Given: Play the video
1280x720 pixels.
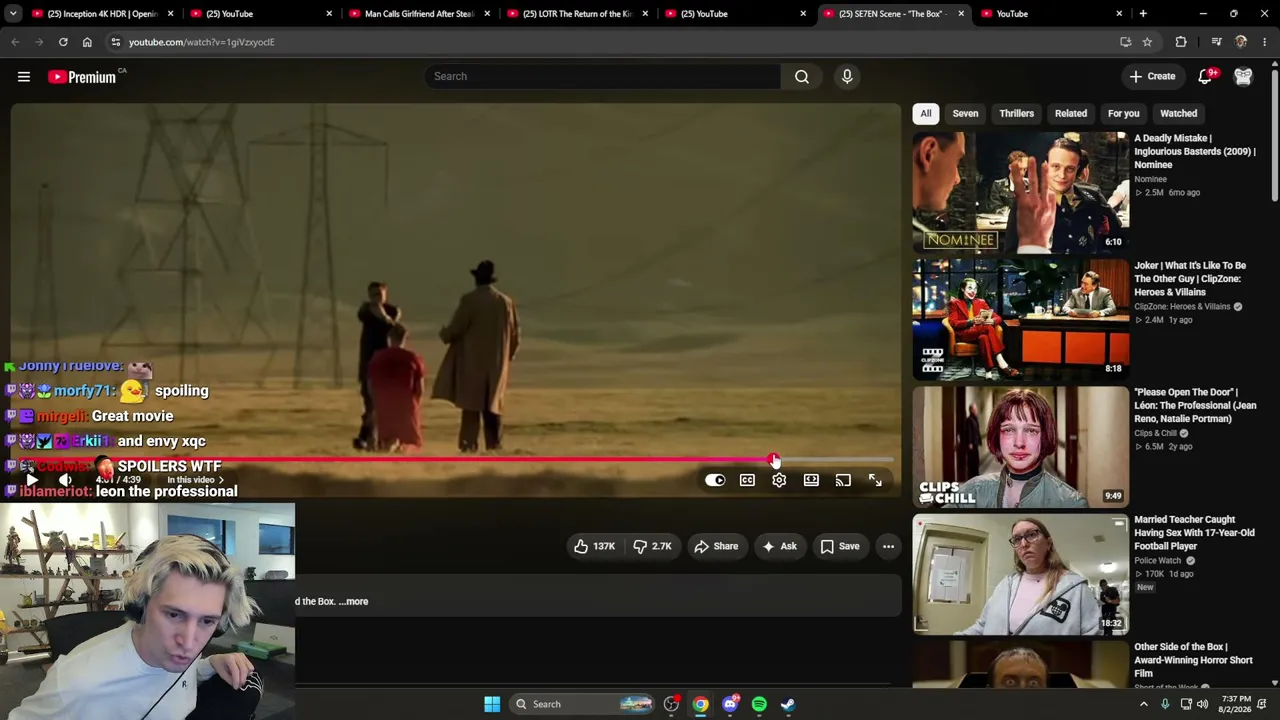Looking at the screenshot, I should pos(31,481).
